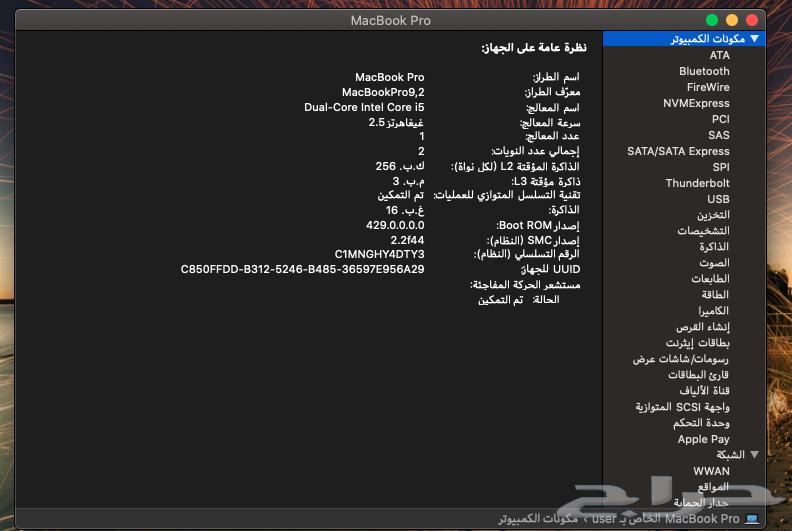
Task: Click processor speed 2.5 غيغاهرتز
Action: point(396,123)
